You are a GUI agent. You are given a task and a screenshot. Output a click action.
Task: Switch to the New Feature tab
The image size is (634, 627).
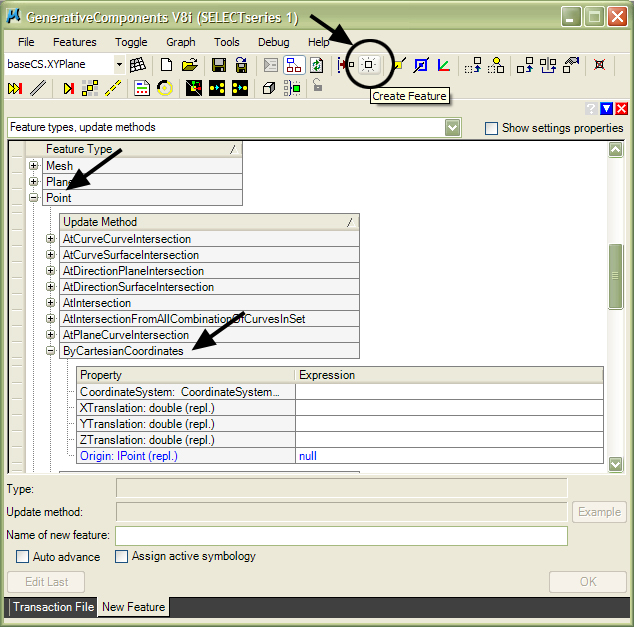[133, 607]
